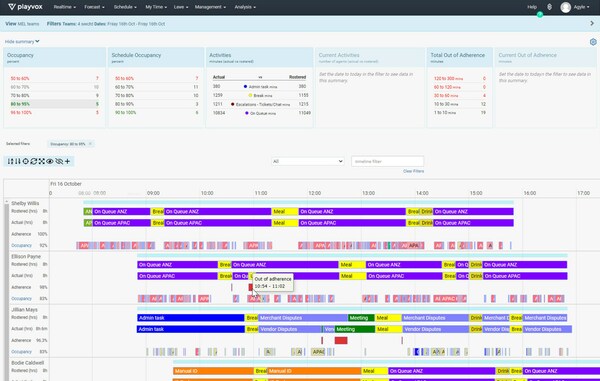The width and height of the screenshot is (600, 381).
Task: Remove the Occupancy 80 to 95% filter chip
Action: pos(90,144)
